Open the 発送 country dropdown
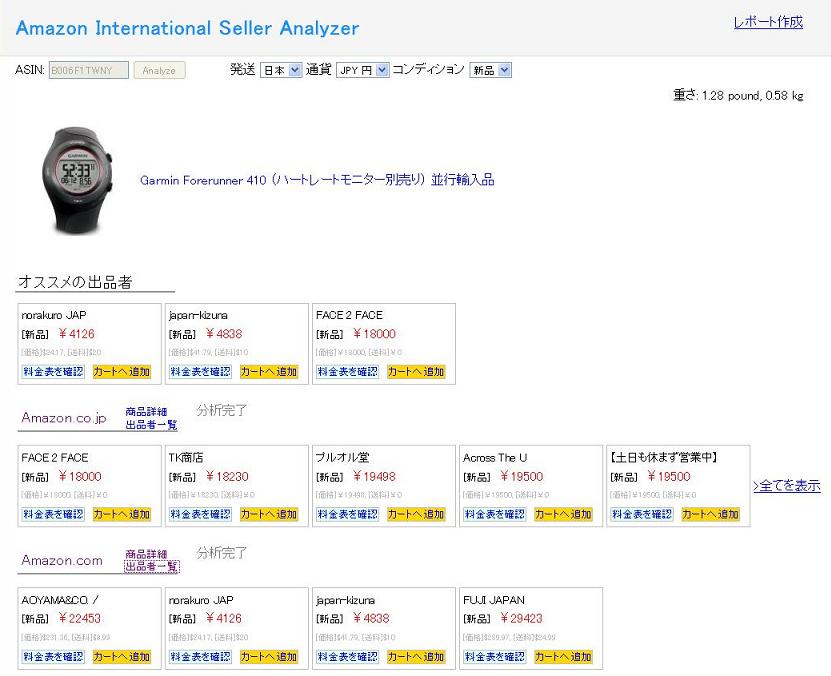The height and width of the screenshot is (676, 831). 281,70
